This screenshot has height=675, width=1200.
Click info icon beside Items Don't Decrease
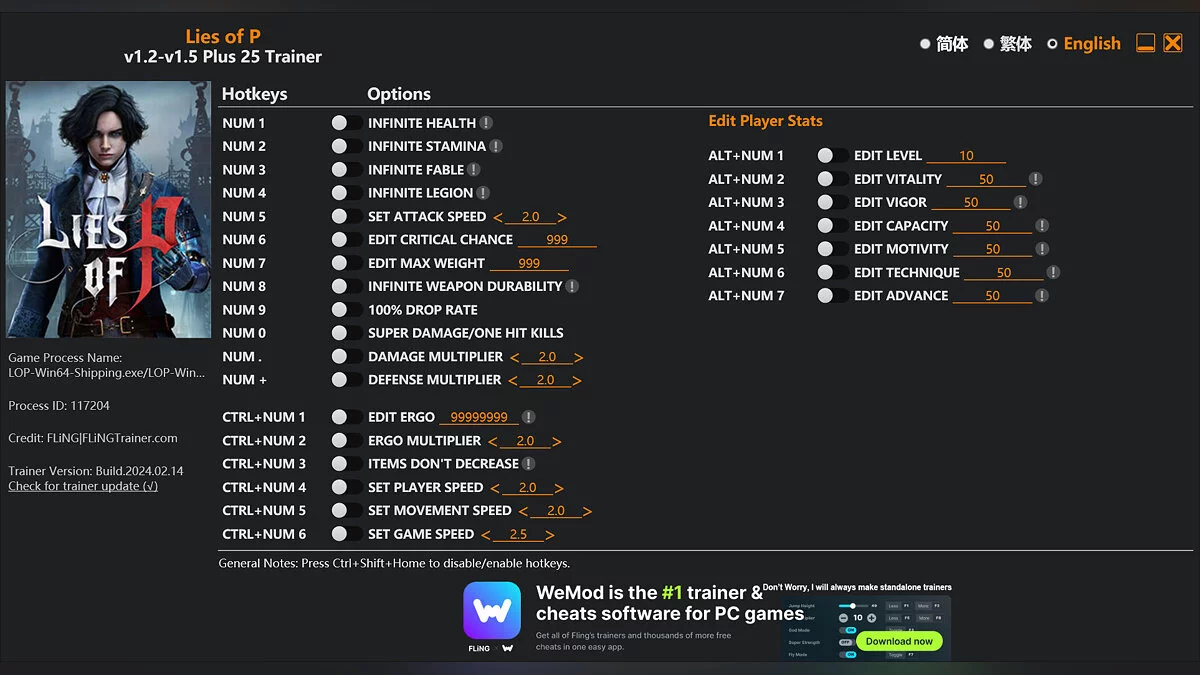pos(529,464)
